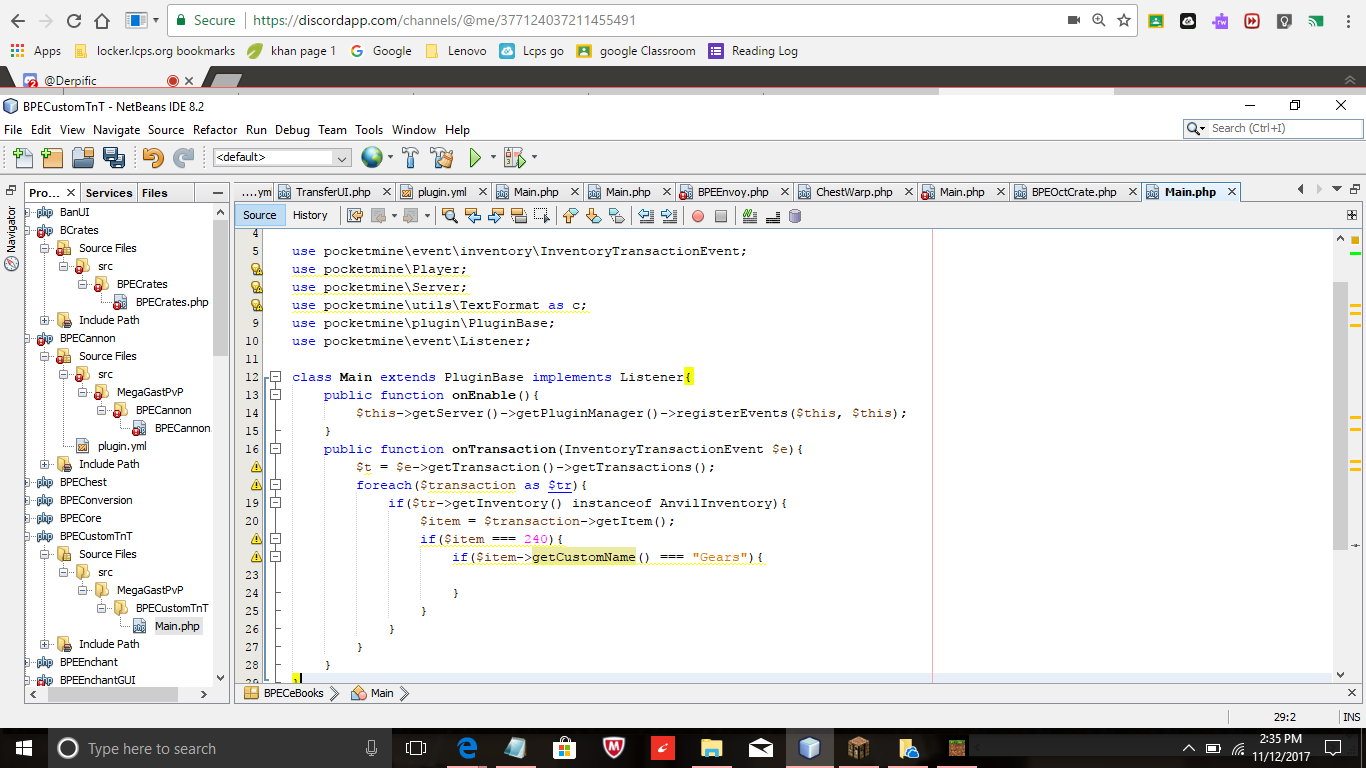This screenshot has width=1366, height=768.
Task: Click the database cylinder icon in editor toolbar
Action: click(795, 215)
